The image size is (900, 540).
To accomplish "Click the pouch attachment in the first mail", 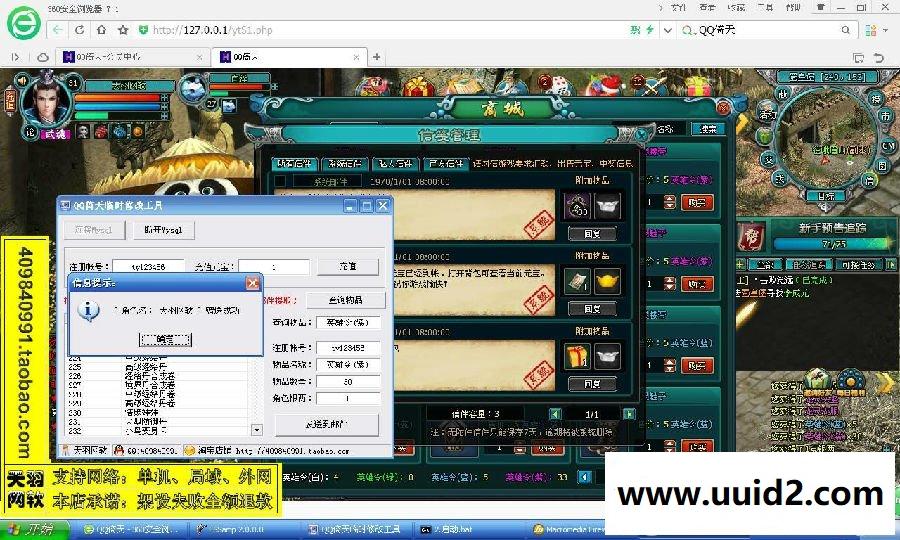I will [x=577, y=206].
